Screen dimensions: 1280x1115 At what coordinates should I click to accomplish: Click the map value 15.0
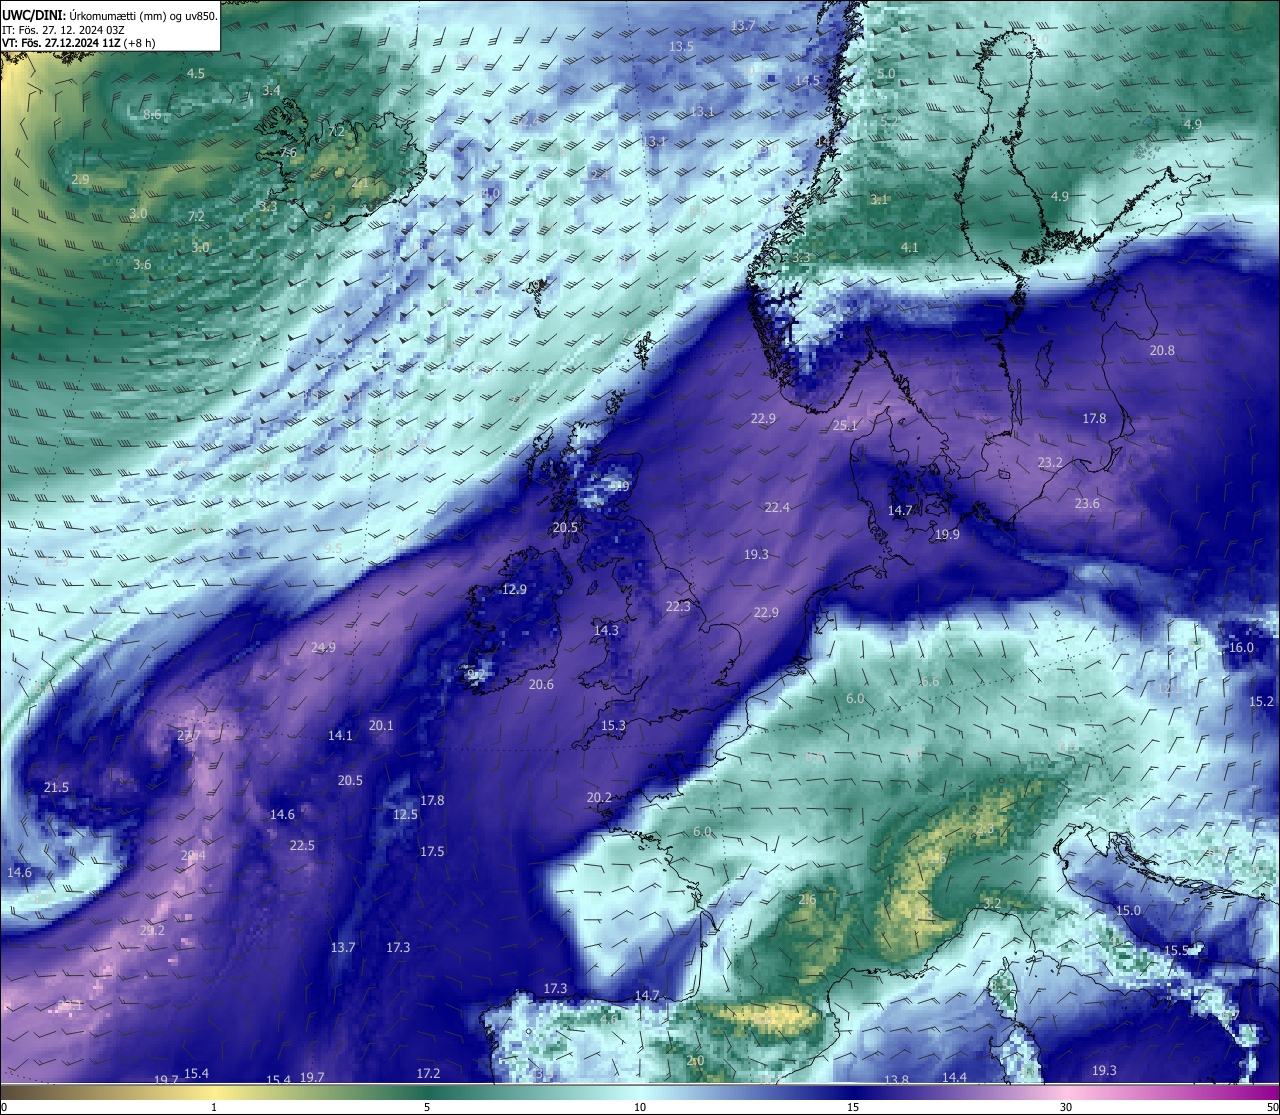(1128, 911)
